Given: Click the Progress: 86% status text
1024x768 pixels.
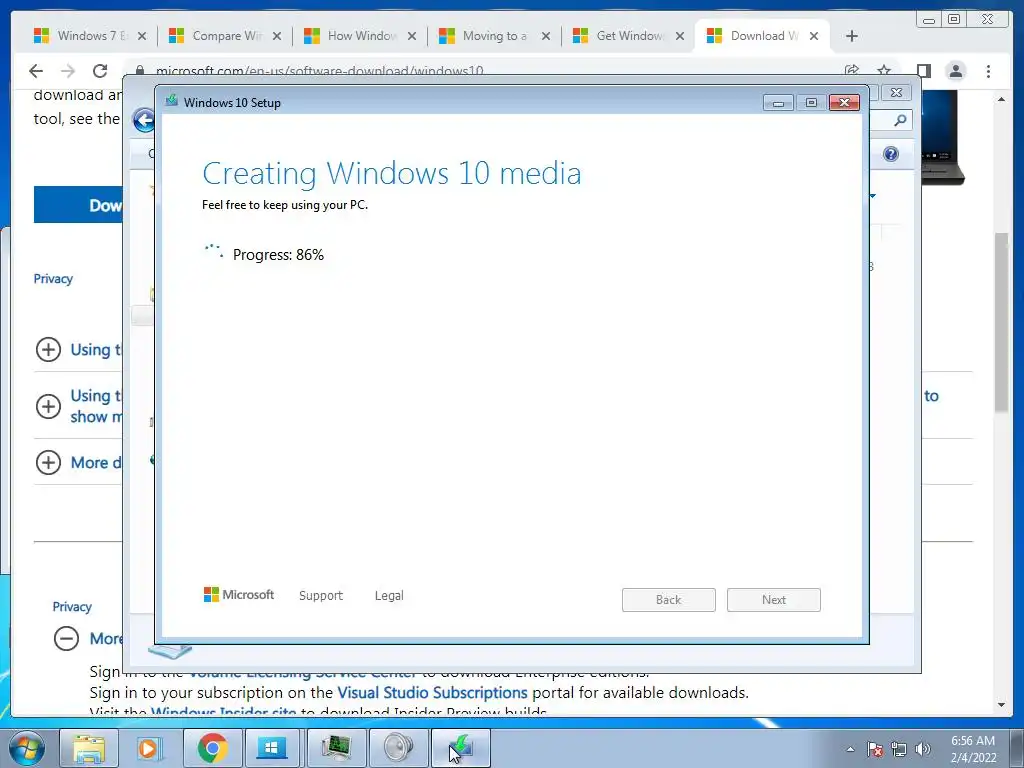Looking at the screenshot, I should [x=278, y=255].
